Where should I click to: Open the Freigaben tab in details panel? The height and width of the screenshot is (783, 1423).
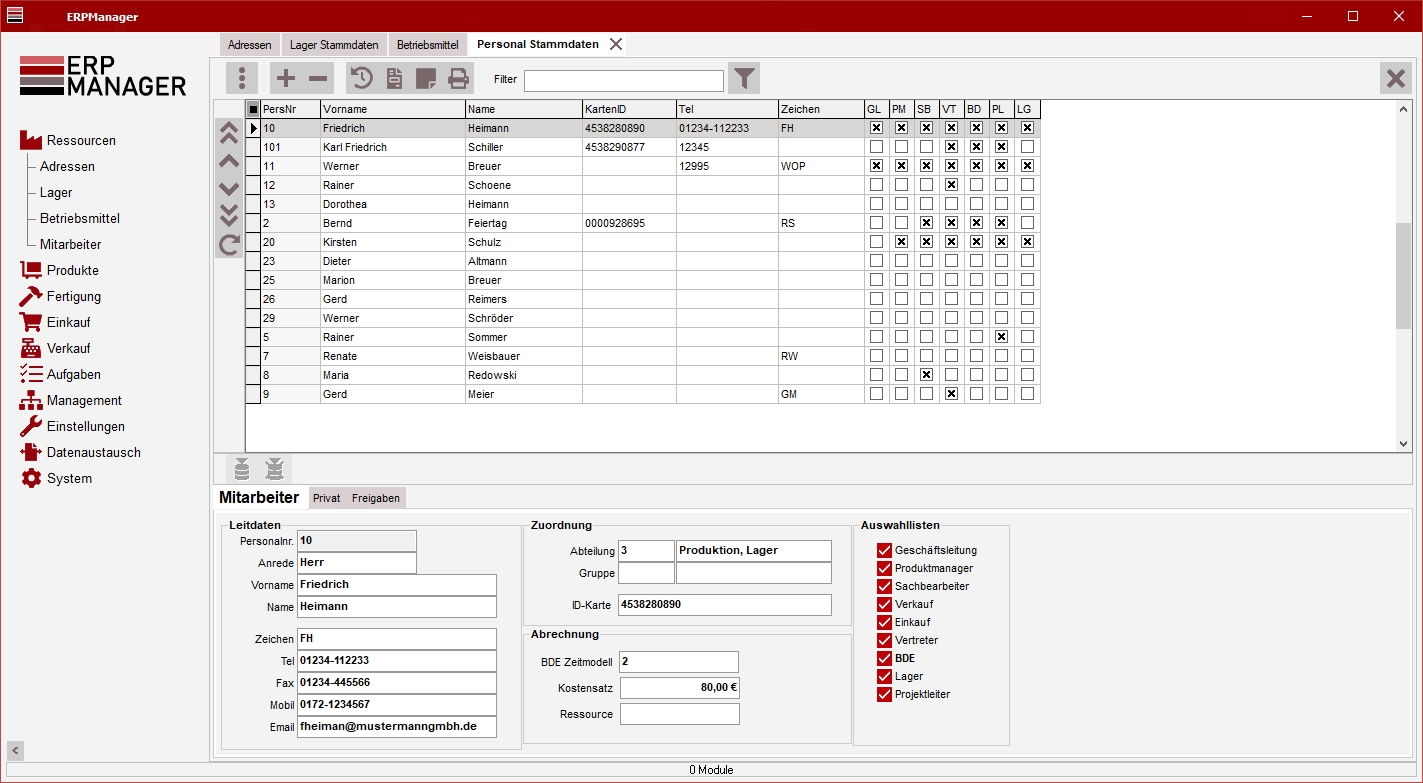[376, 498]
